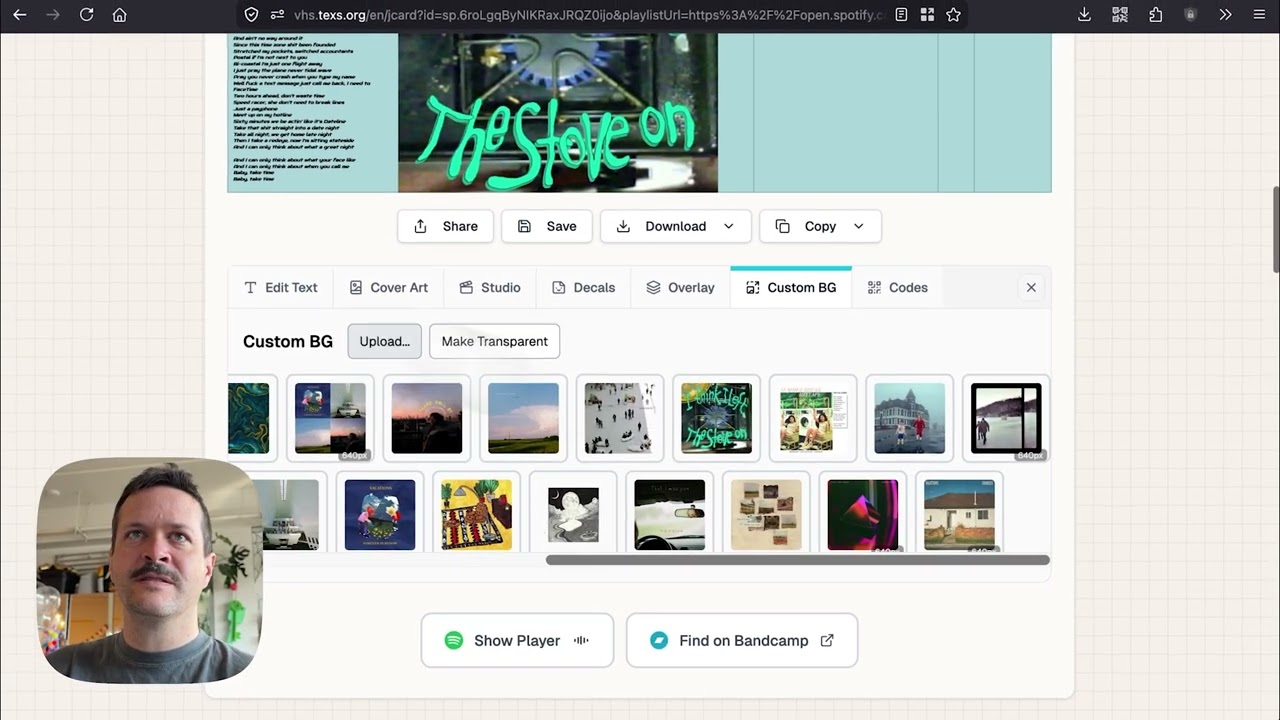Choose the sunset silhouette background thumbnail
Screen dimensions: 1280x720
(x=427, y=418)
